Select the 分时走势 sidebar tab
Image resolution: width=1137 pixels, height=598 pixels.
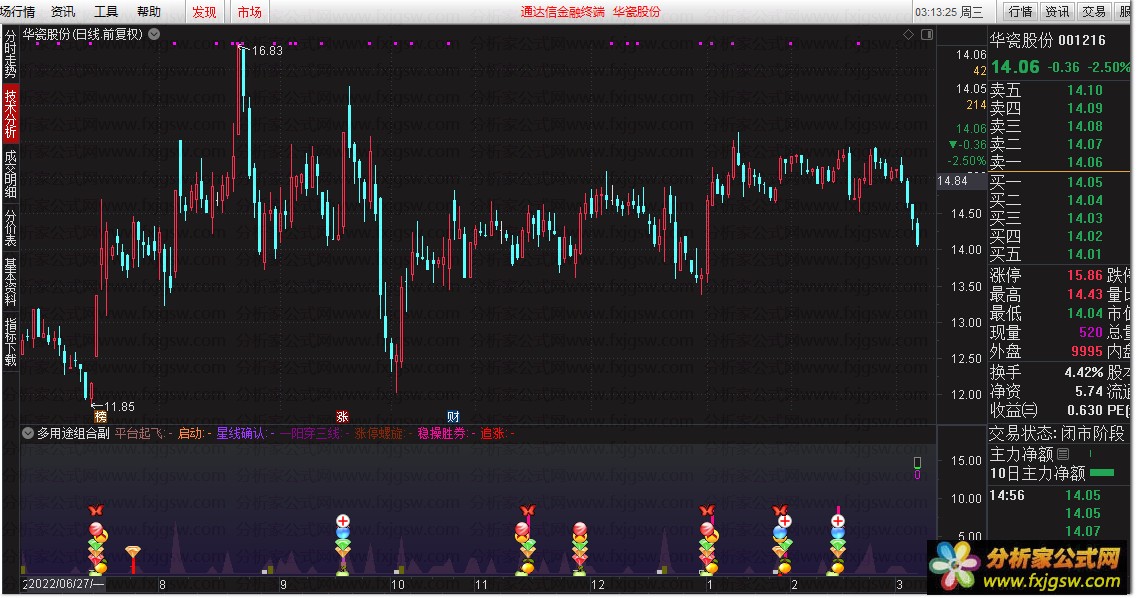pos(10,54)
